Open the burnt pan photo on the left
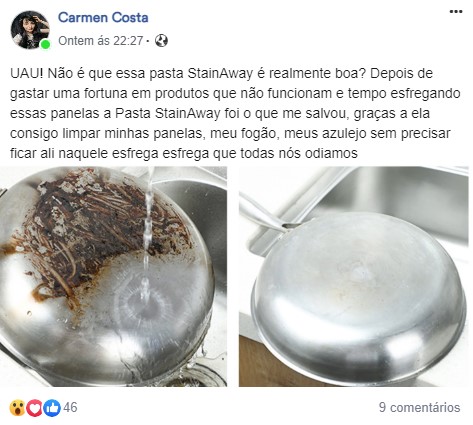 [113, 276]
